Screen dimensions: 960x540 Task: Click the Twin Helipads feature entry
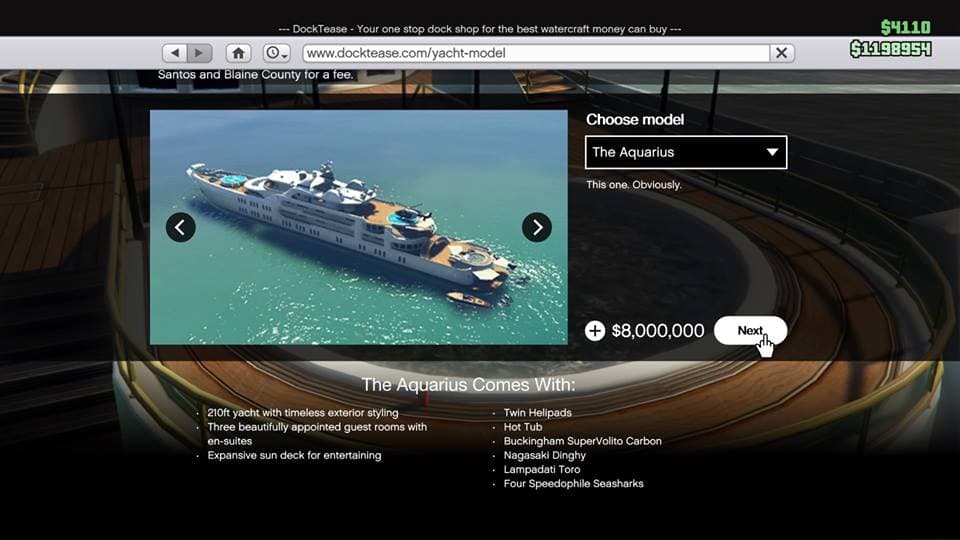click(x=538, y=413)
